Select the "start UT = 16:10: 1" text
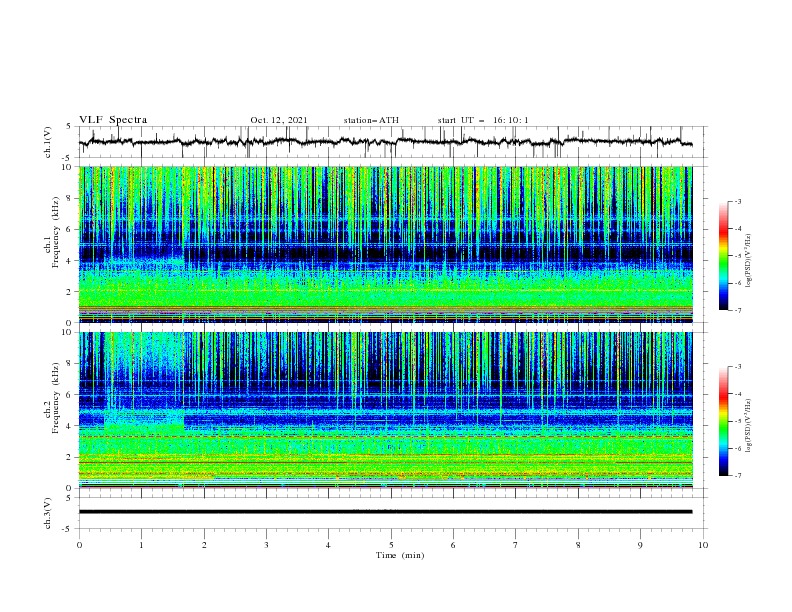Viewport: 792px width, 612px height. pos(483,120)
